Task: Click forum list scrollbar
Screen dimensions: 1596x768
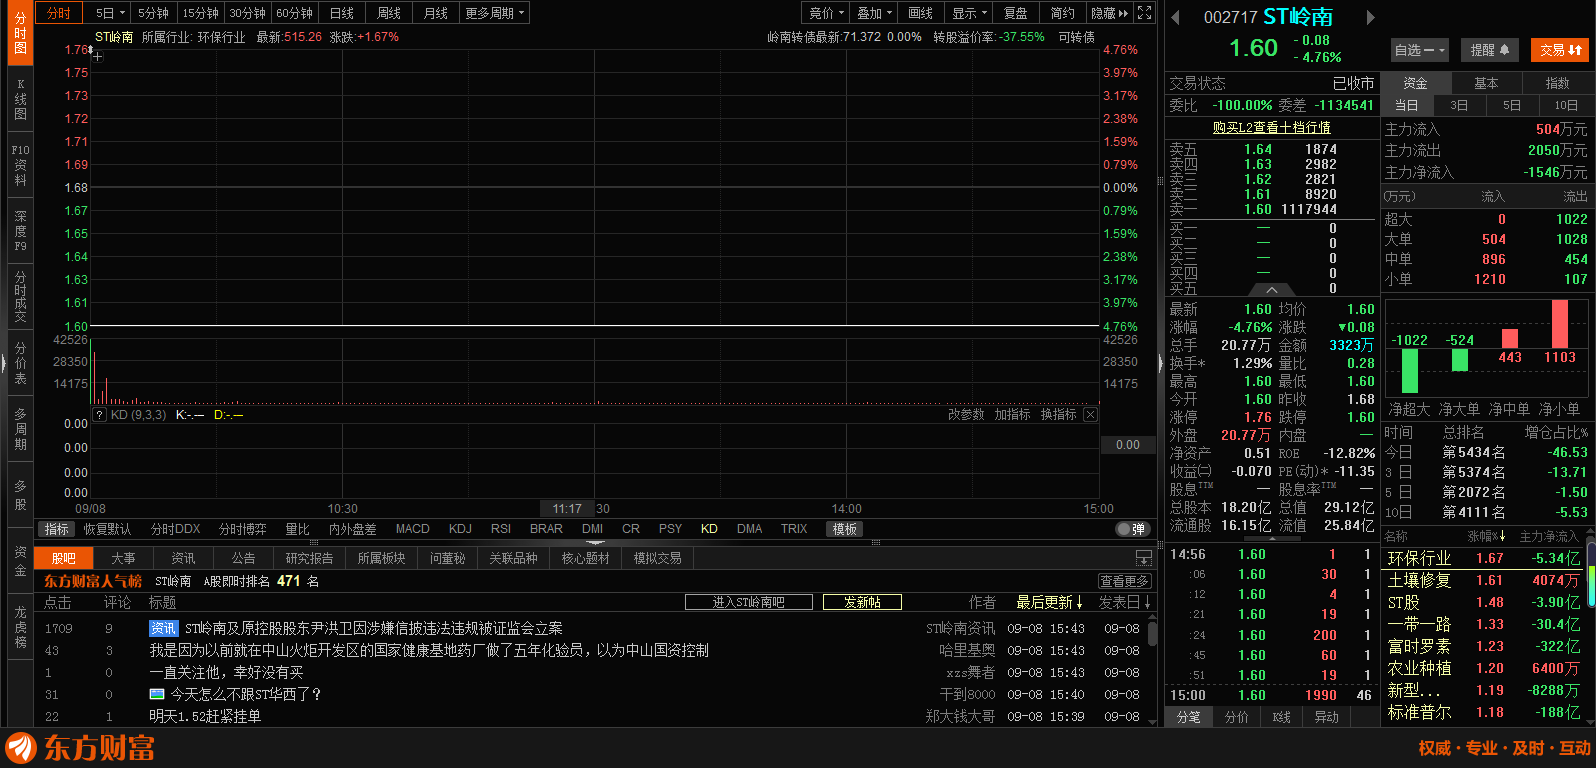Action: pos(1152,634)
